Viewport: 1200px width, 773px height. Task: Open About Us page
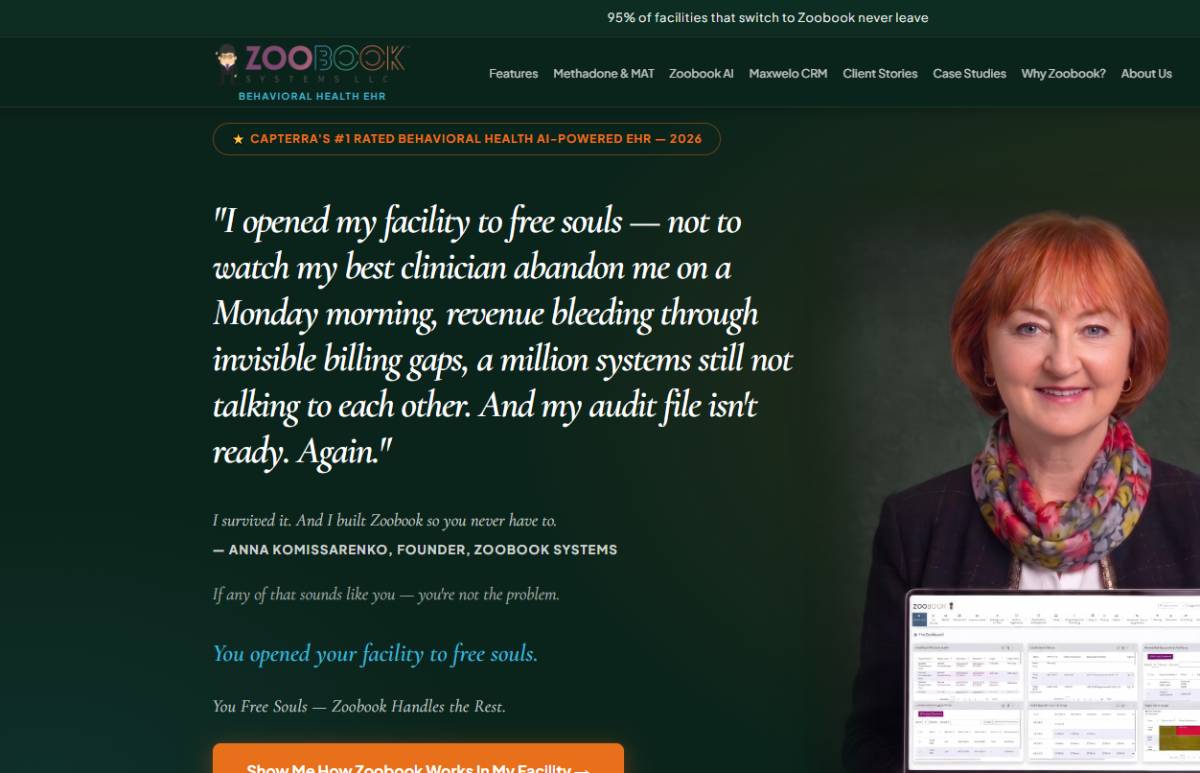tap(1146, 74)
